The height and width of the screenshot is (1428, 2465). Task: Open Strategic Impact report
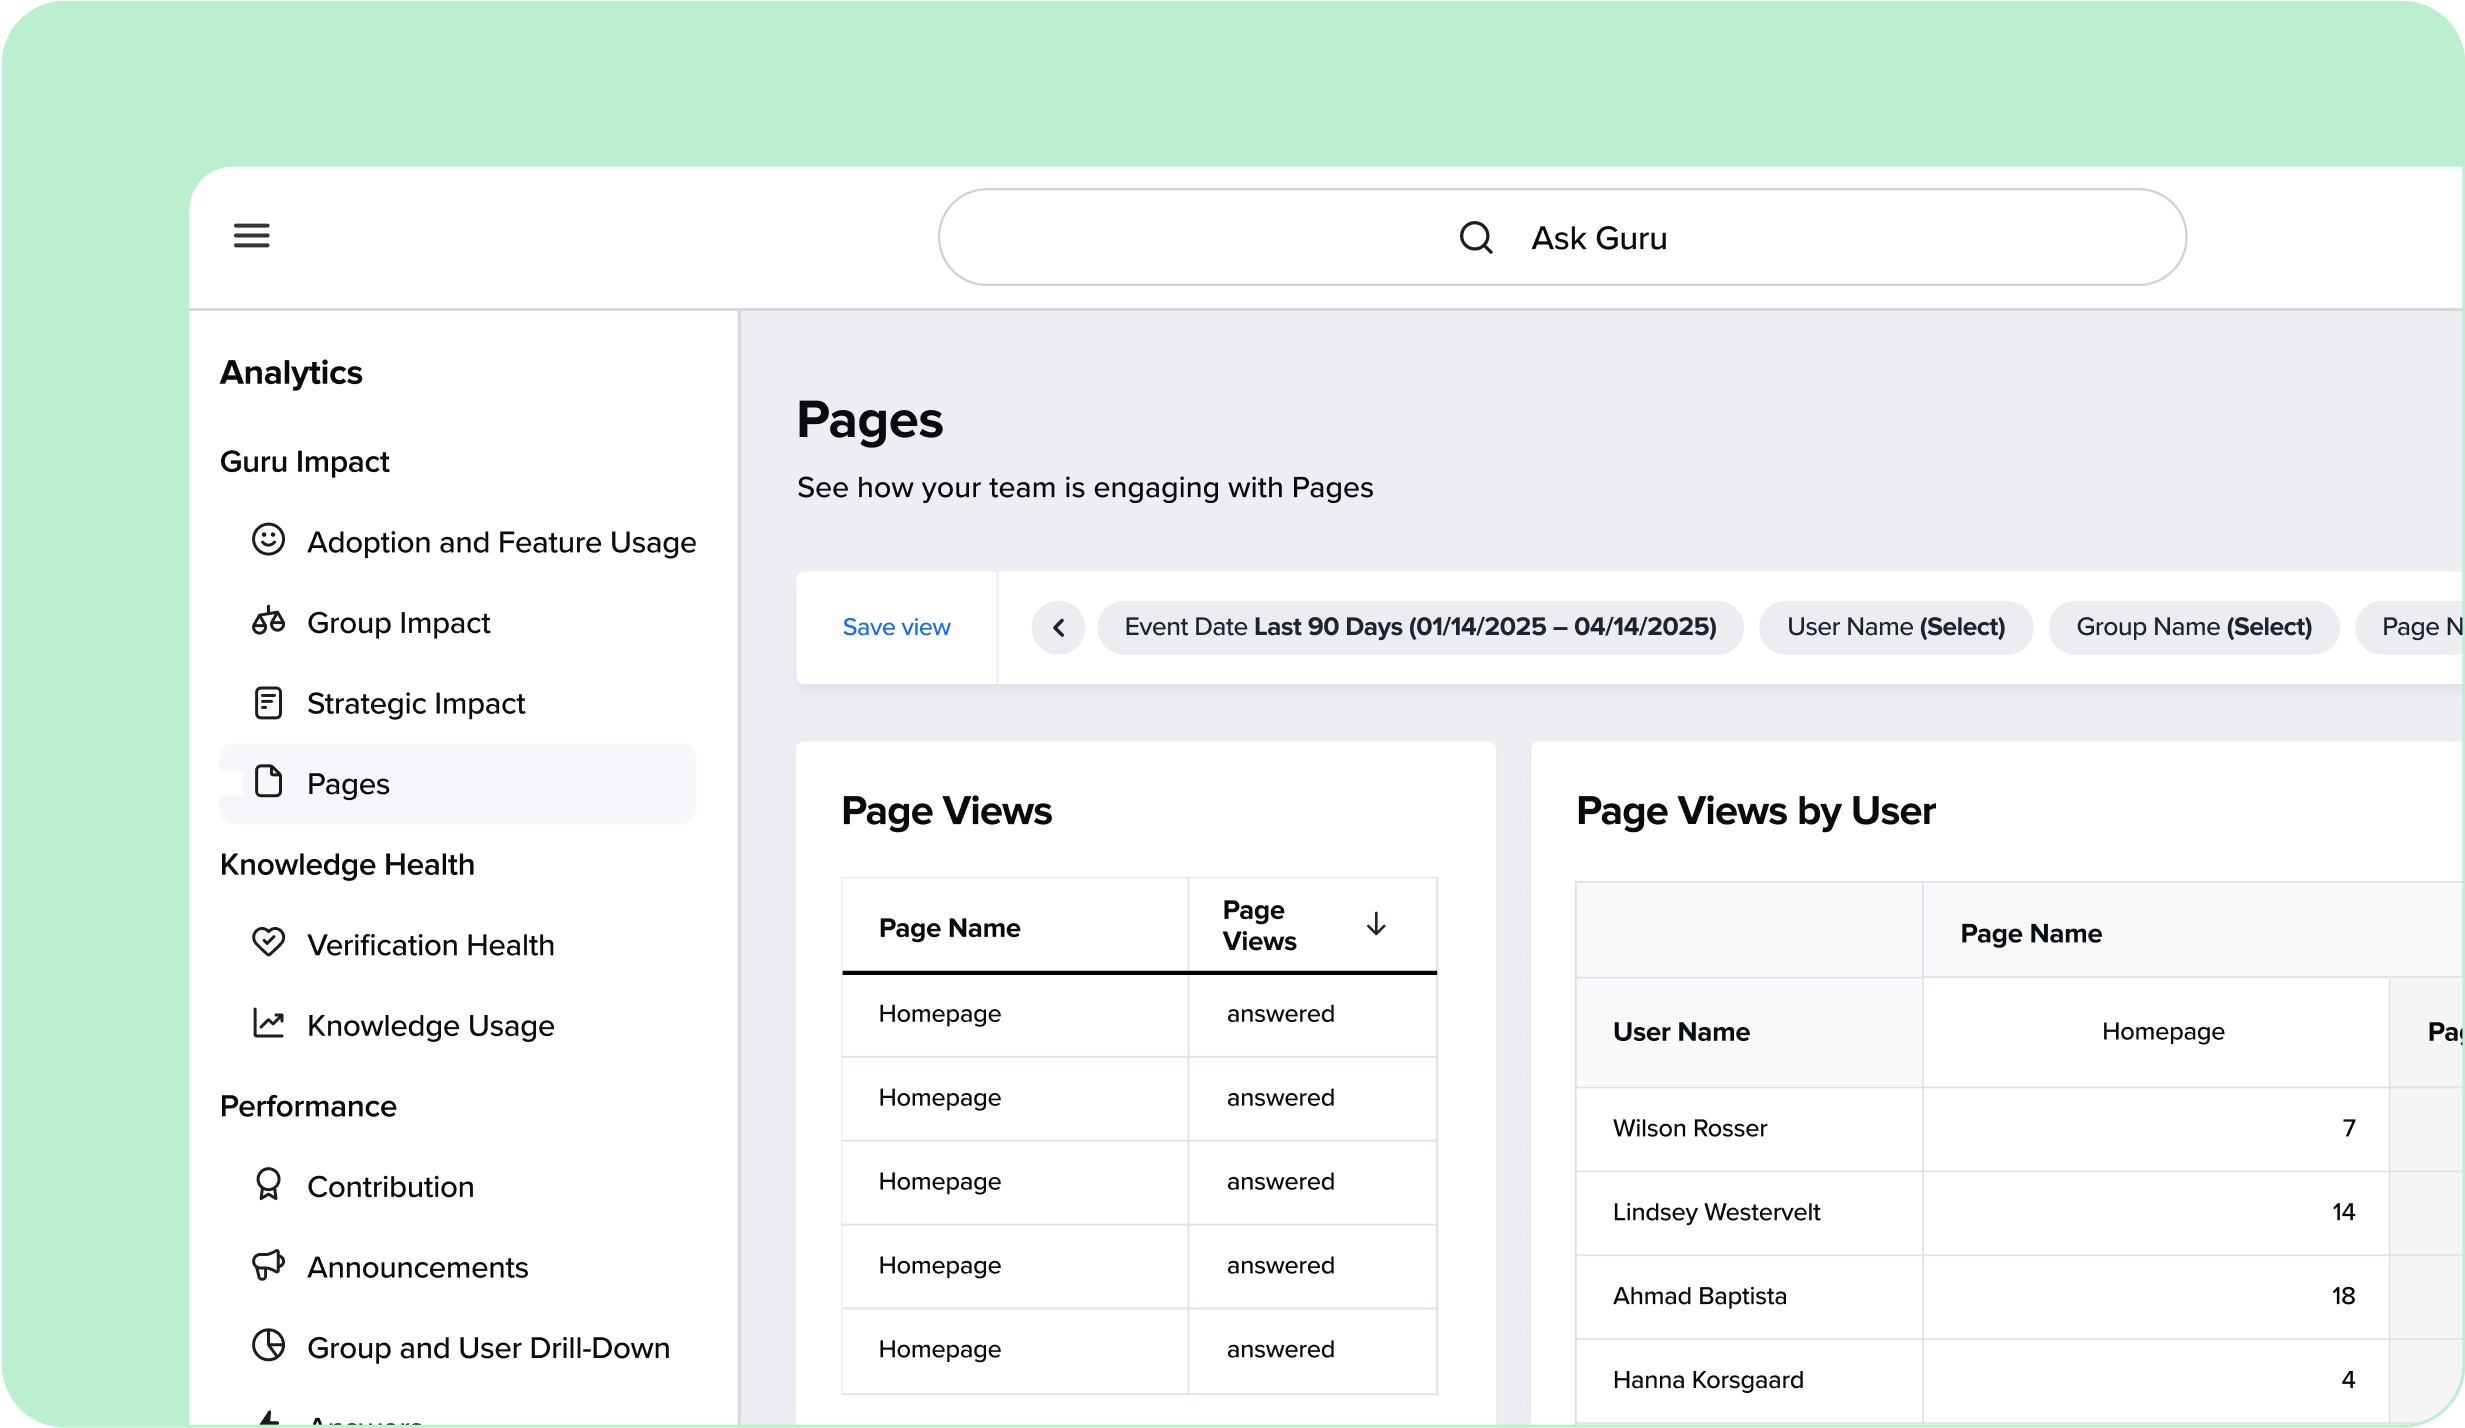point(416,703)
